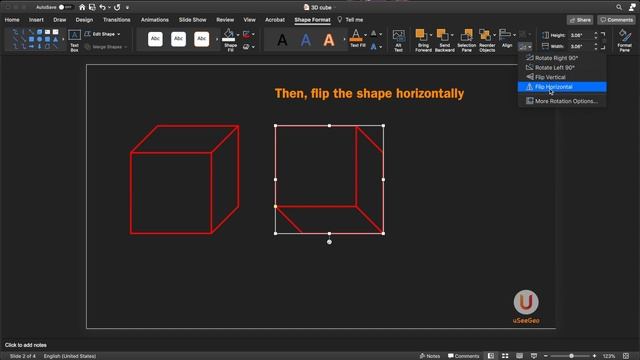Open the Selection Pane
Screen dimensions: 640x360
(x=467, y=40)
